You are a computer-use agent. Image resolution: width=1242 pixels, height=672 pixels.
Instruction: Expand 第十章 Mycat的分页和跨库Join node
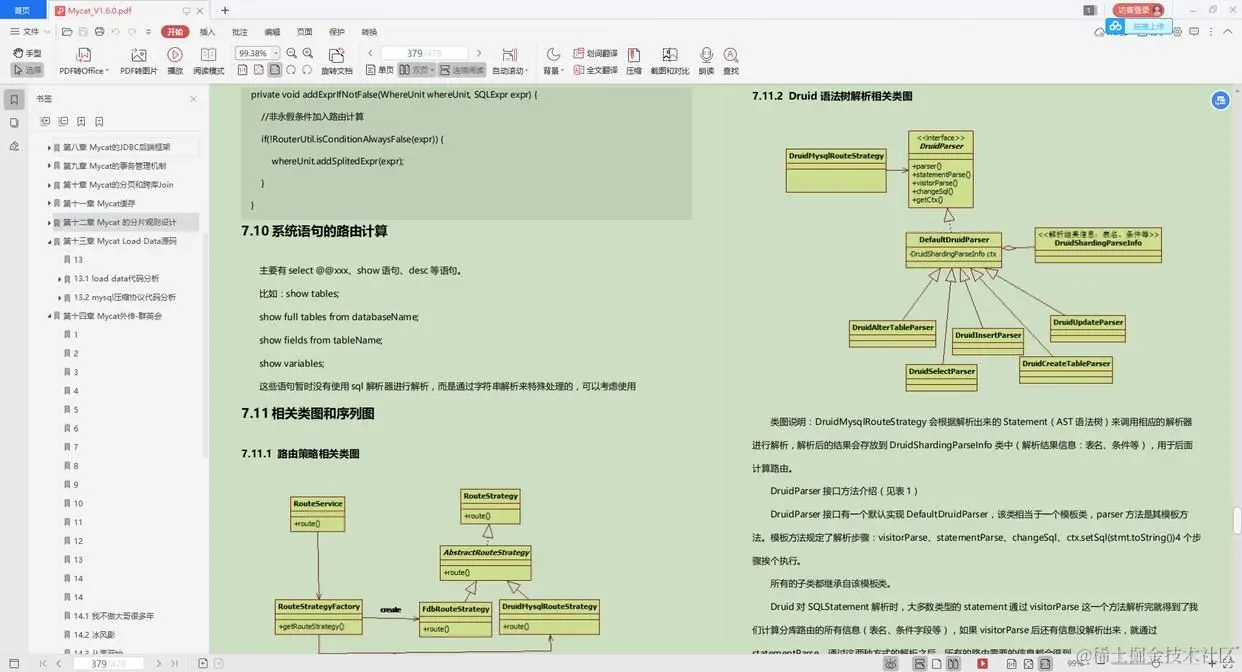click(x=50, y=185)
